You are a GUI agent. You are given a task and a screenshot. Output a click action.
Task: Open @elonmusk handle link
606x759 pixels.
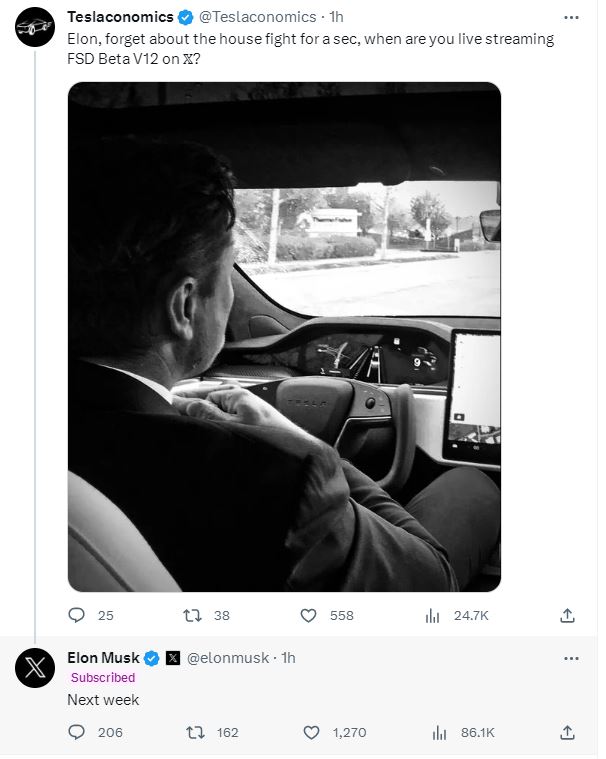click(227, 658)
